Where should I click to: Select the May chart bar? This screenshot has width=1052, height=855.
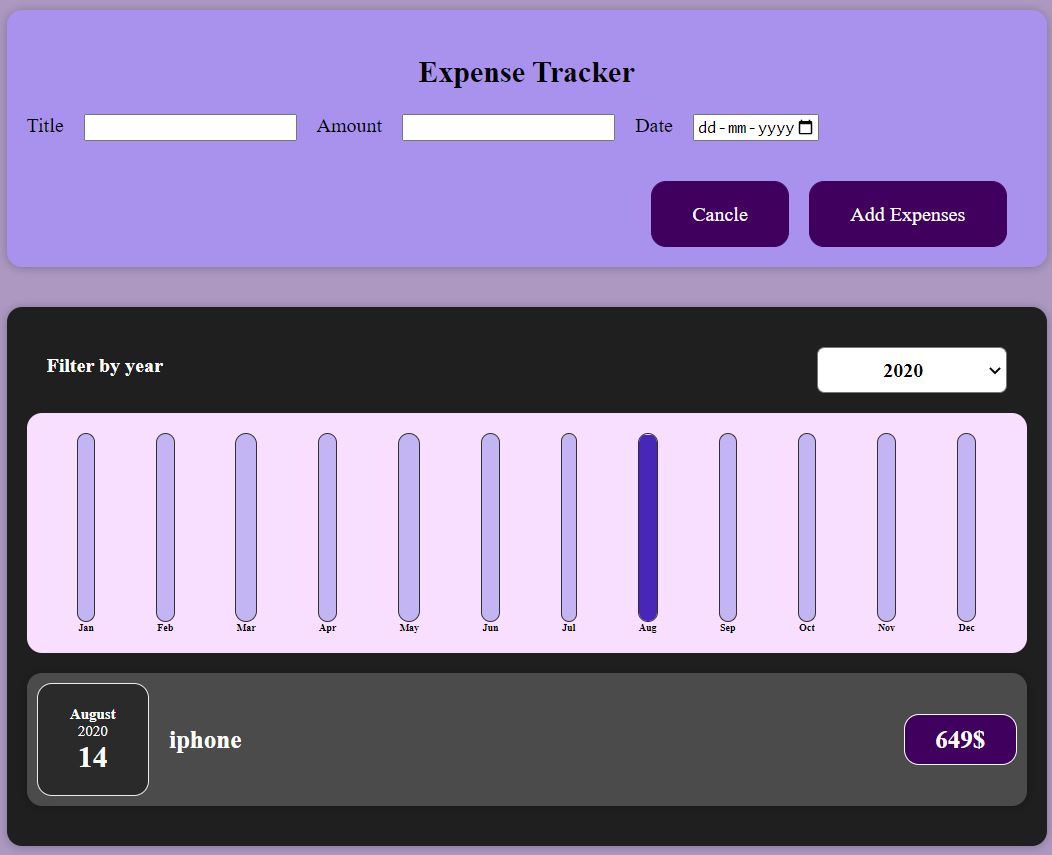pyautogui.click(x=408, y=525)
